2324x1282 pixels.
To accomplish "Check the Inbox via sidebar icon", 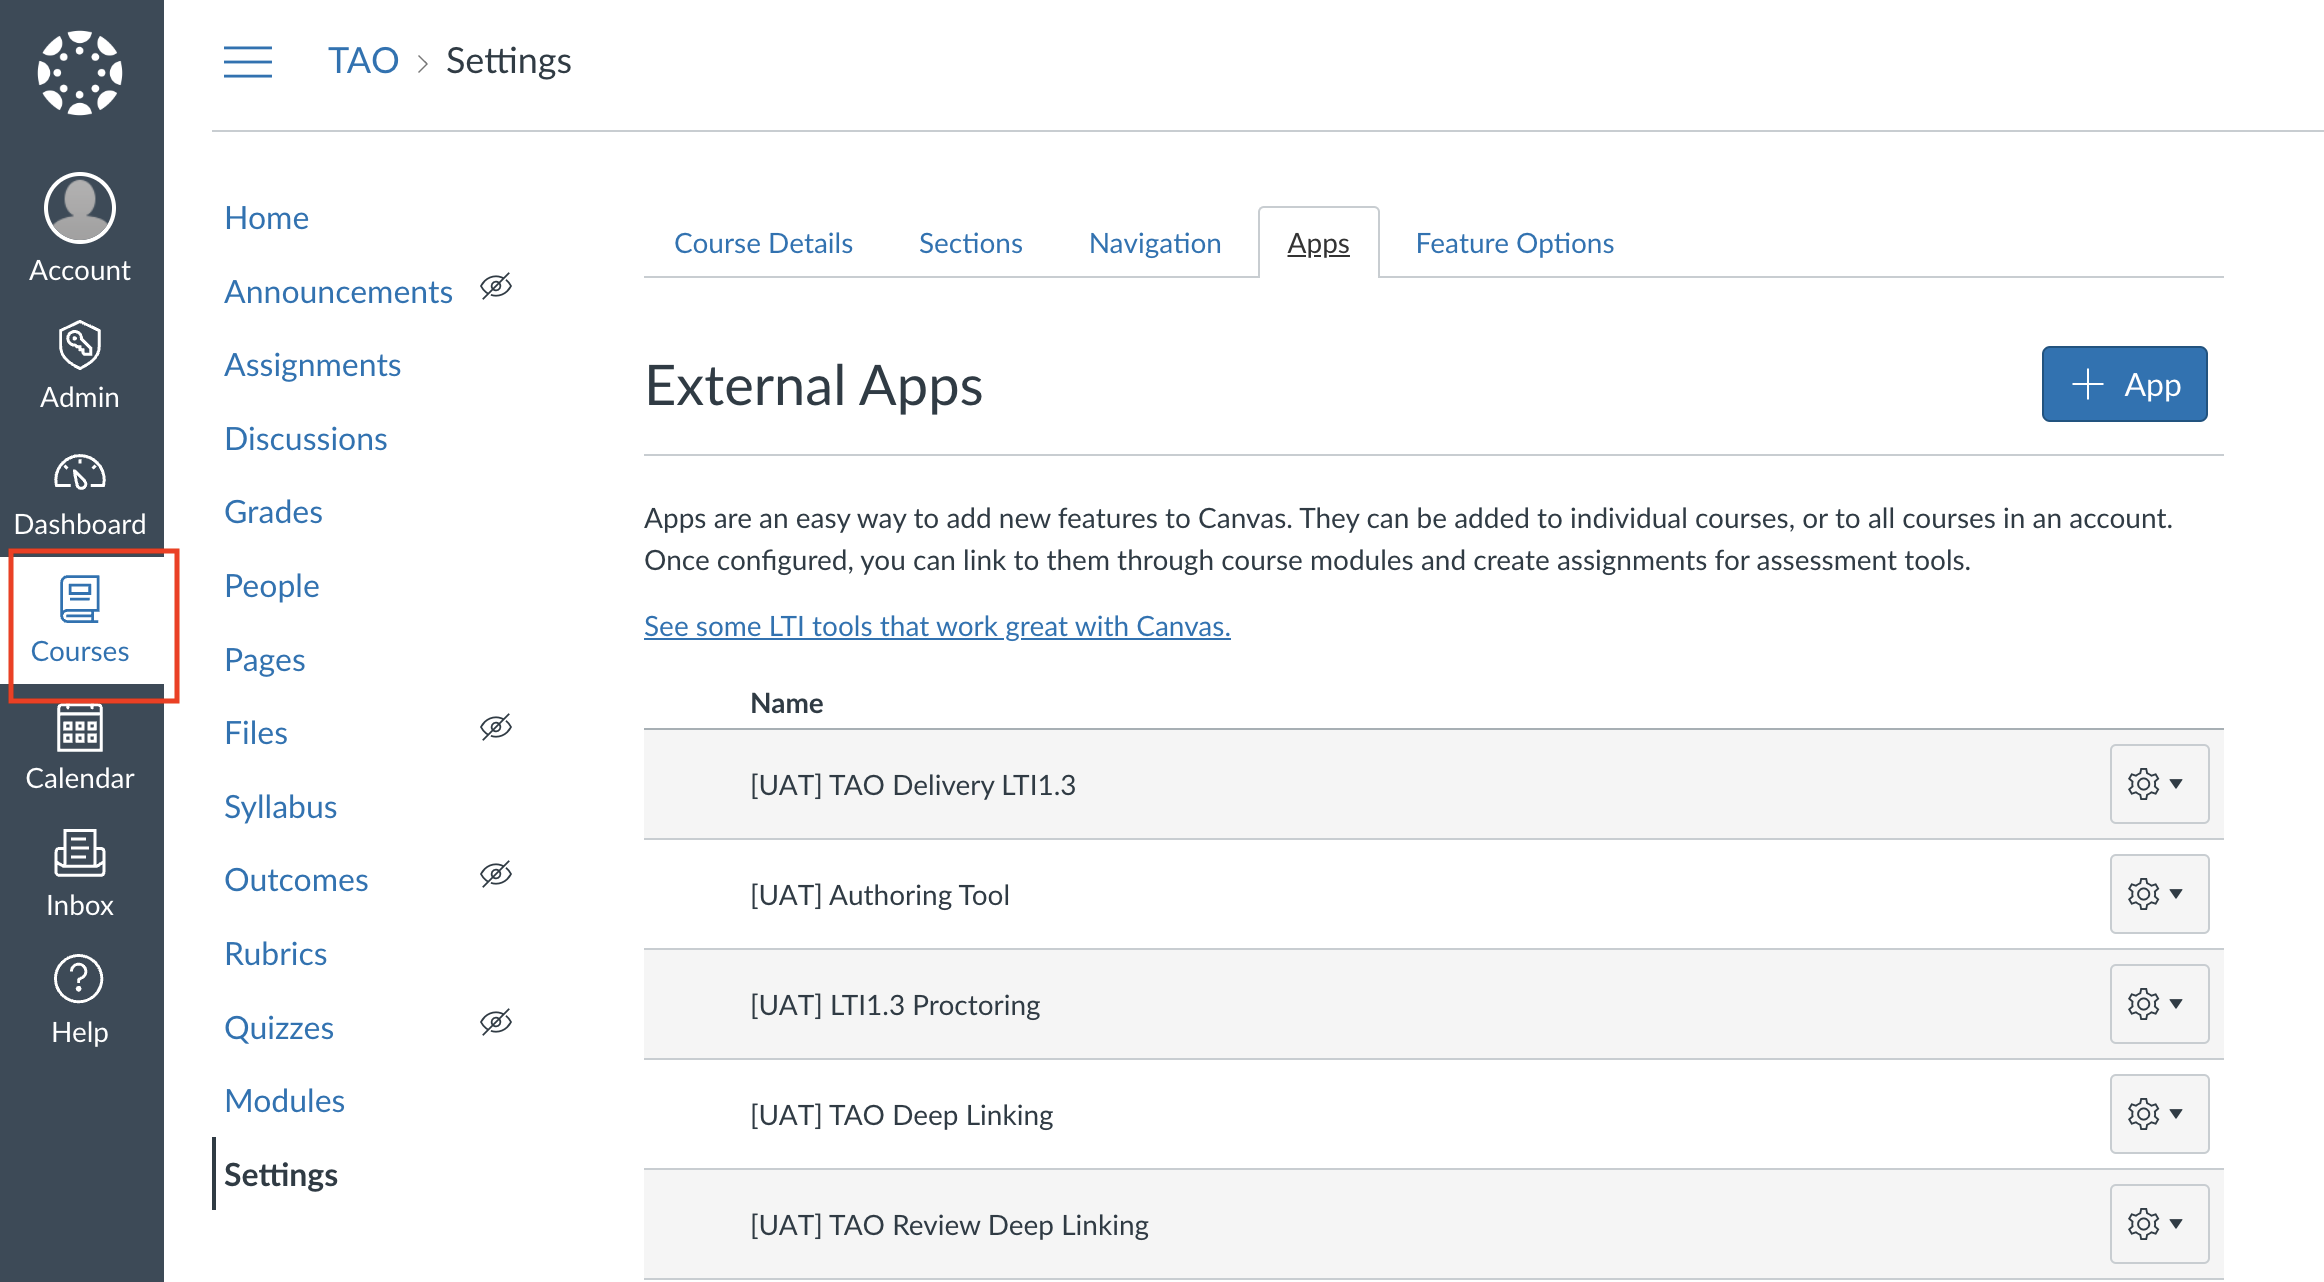I will click(79, 872).
